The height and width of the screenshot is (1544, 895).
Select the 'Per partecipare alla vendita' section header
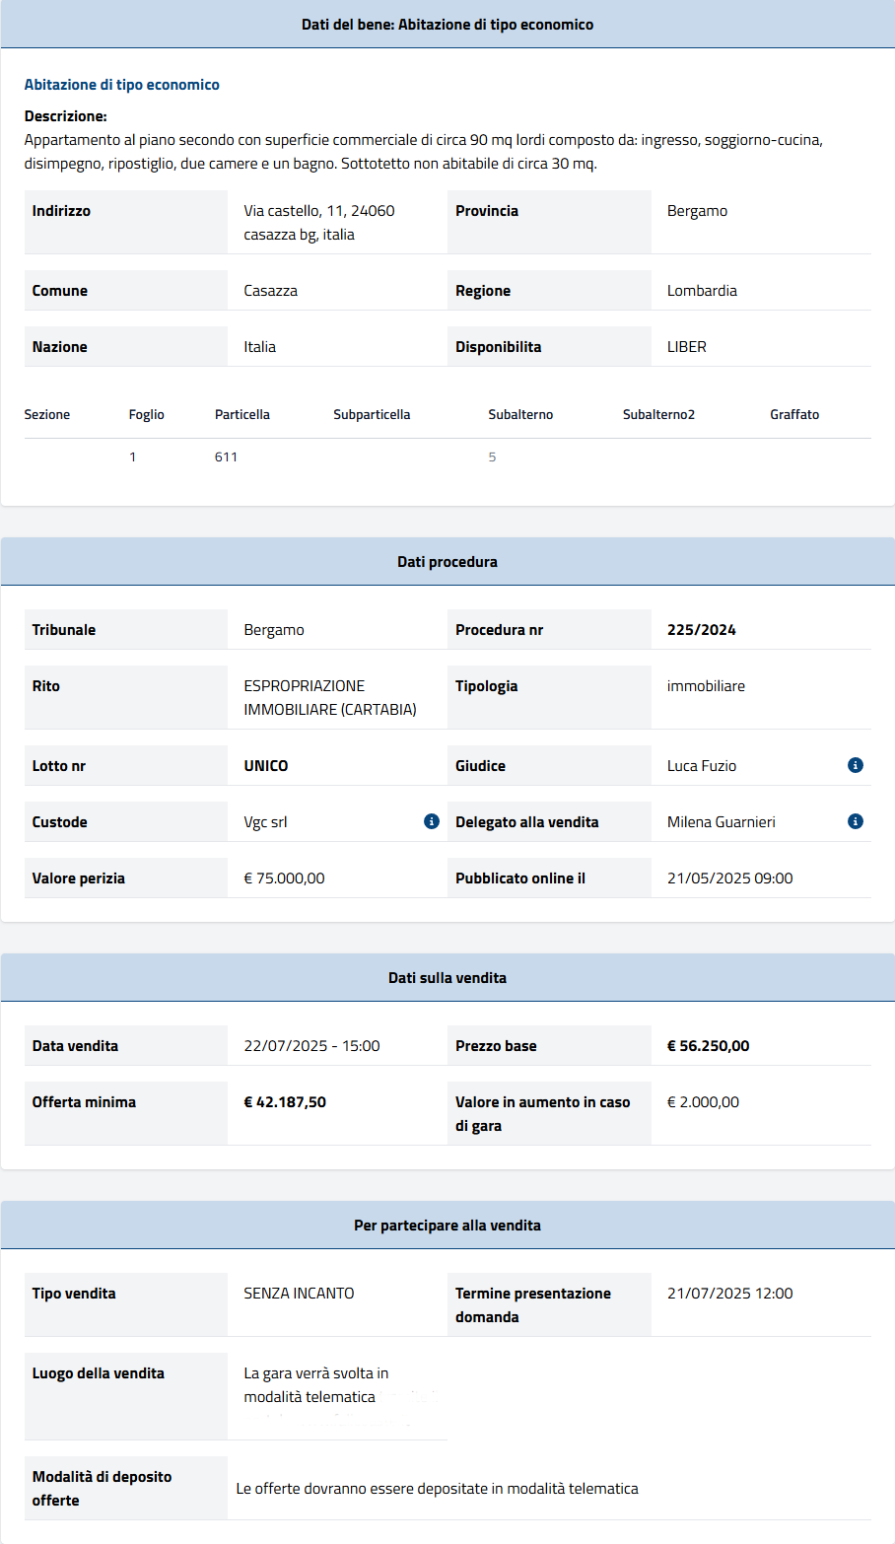tap(448, 1224)
